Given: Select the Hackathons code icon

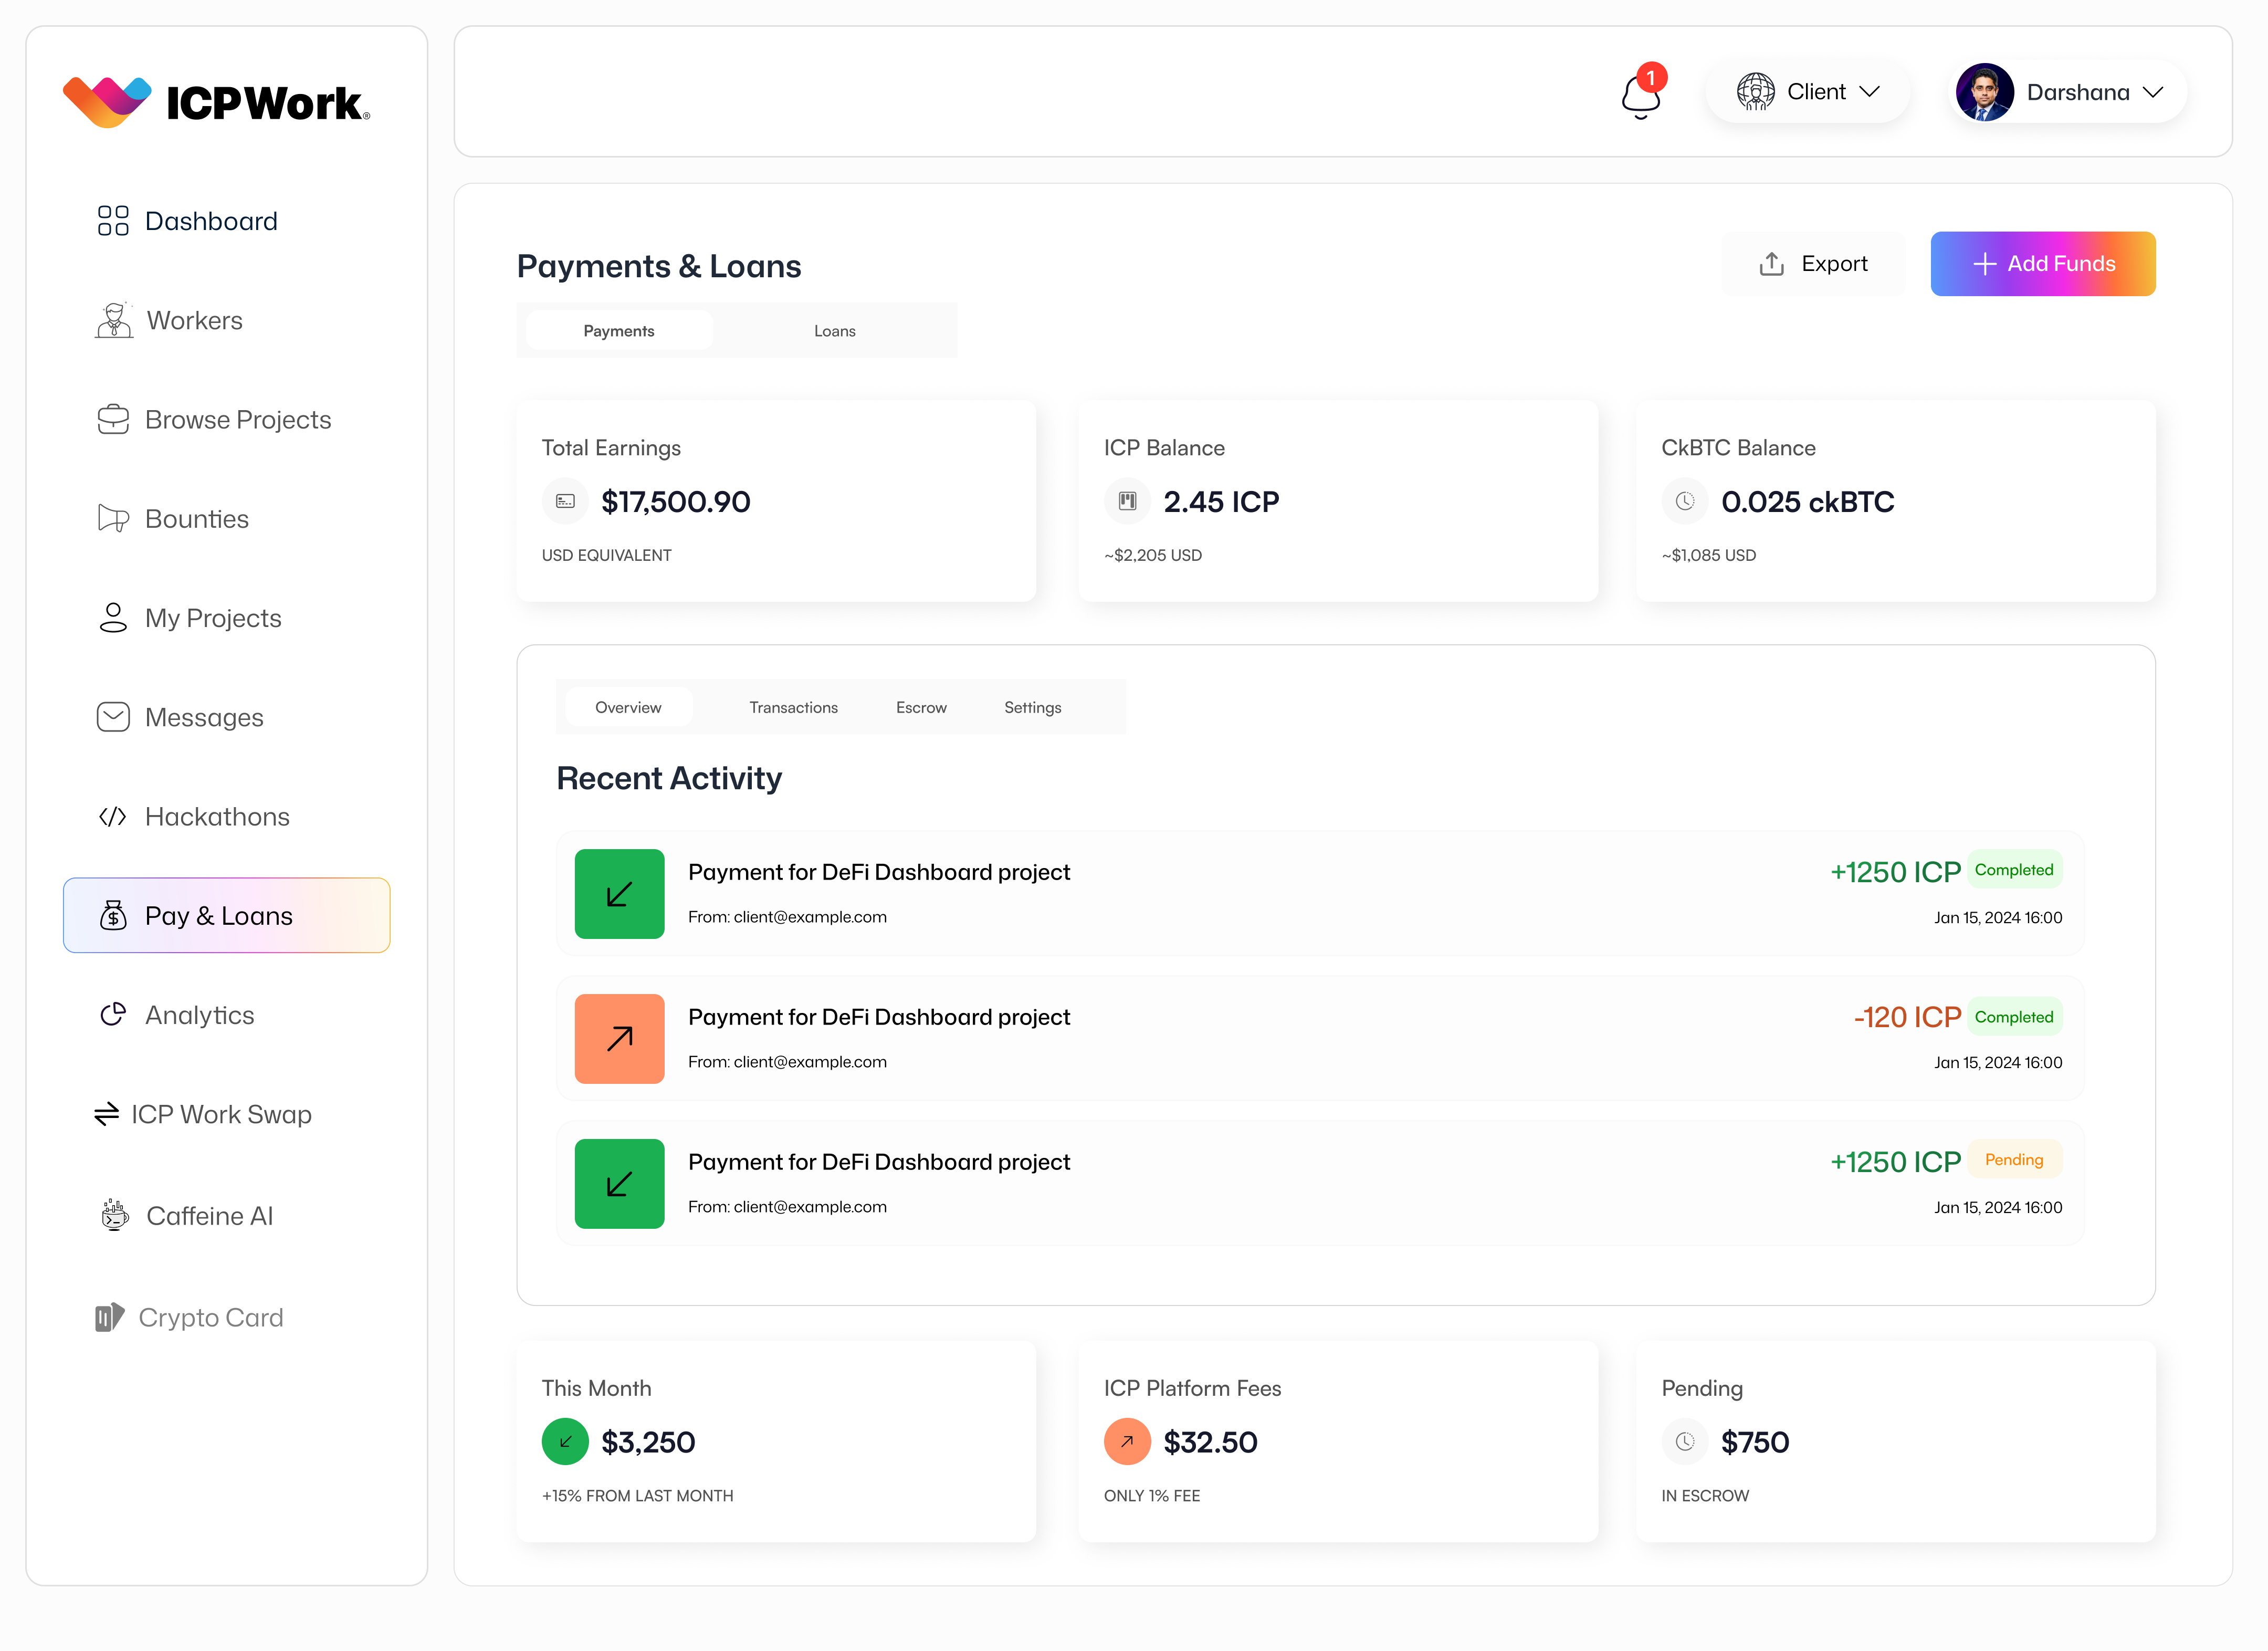Looking at the screenshot, I should click(113, 816).
